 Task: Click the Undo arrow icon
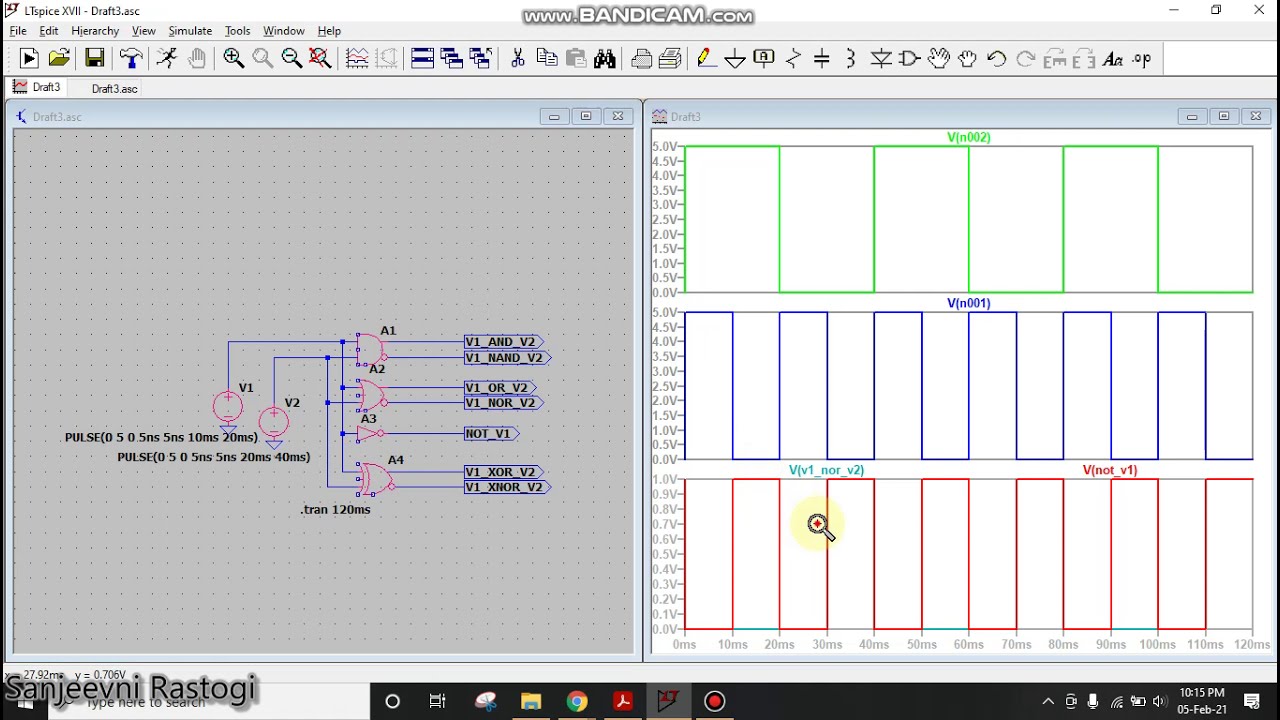pyautogui.click(x=996, y=59)
